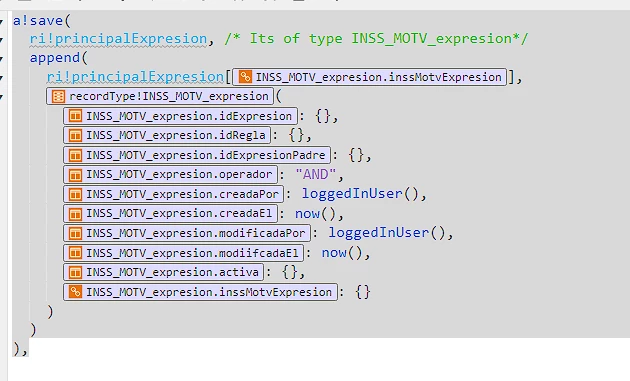Click the empty braces after idExpresionPadre
Image resolution: width=630 pixels, height=381 pixels.
pyautogui.click(x=356, y=155)
